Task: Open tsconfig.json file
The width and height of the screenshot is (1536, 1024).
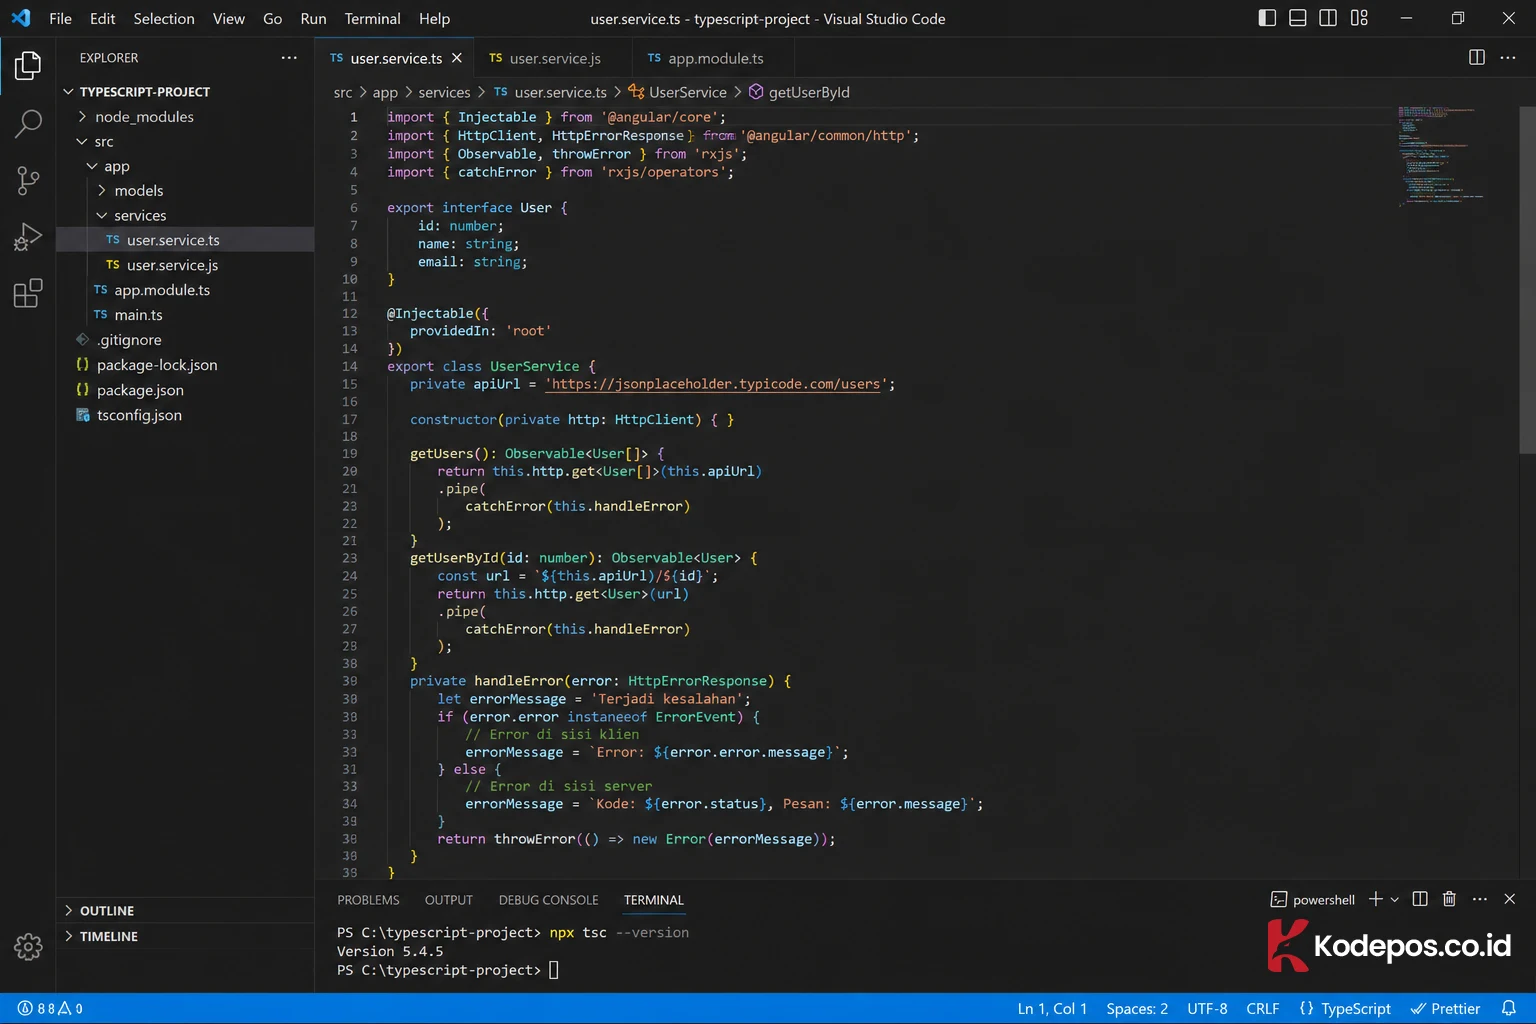Action: tap(185, 415)
